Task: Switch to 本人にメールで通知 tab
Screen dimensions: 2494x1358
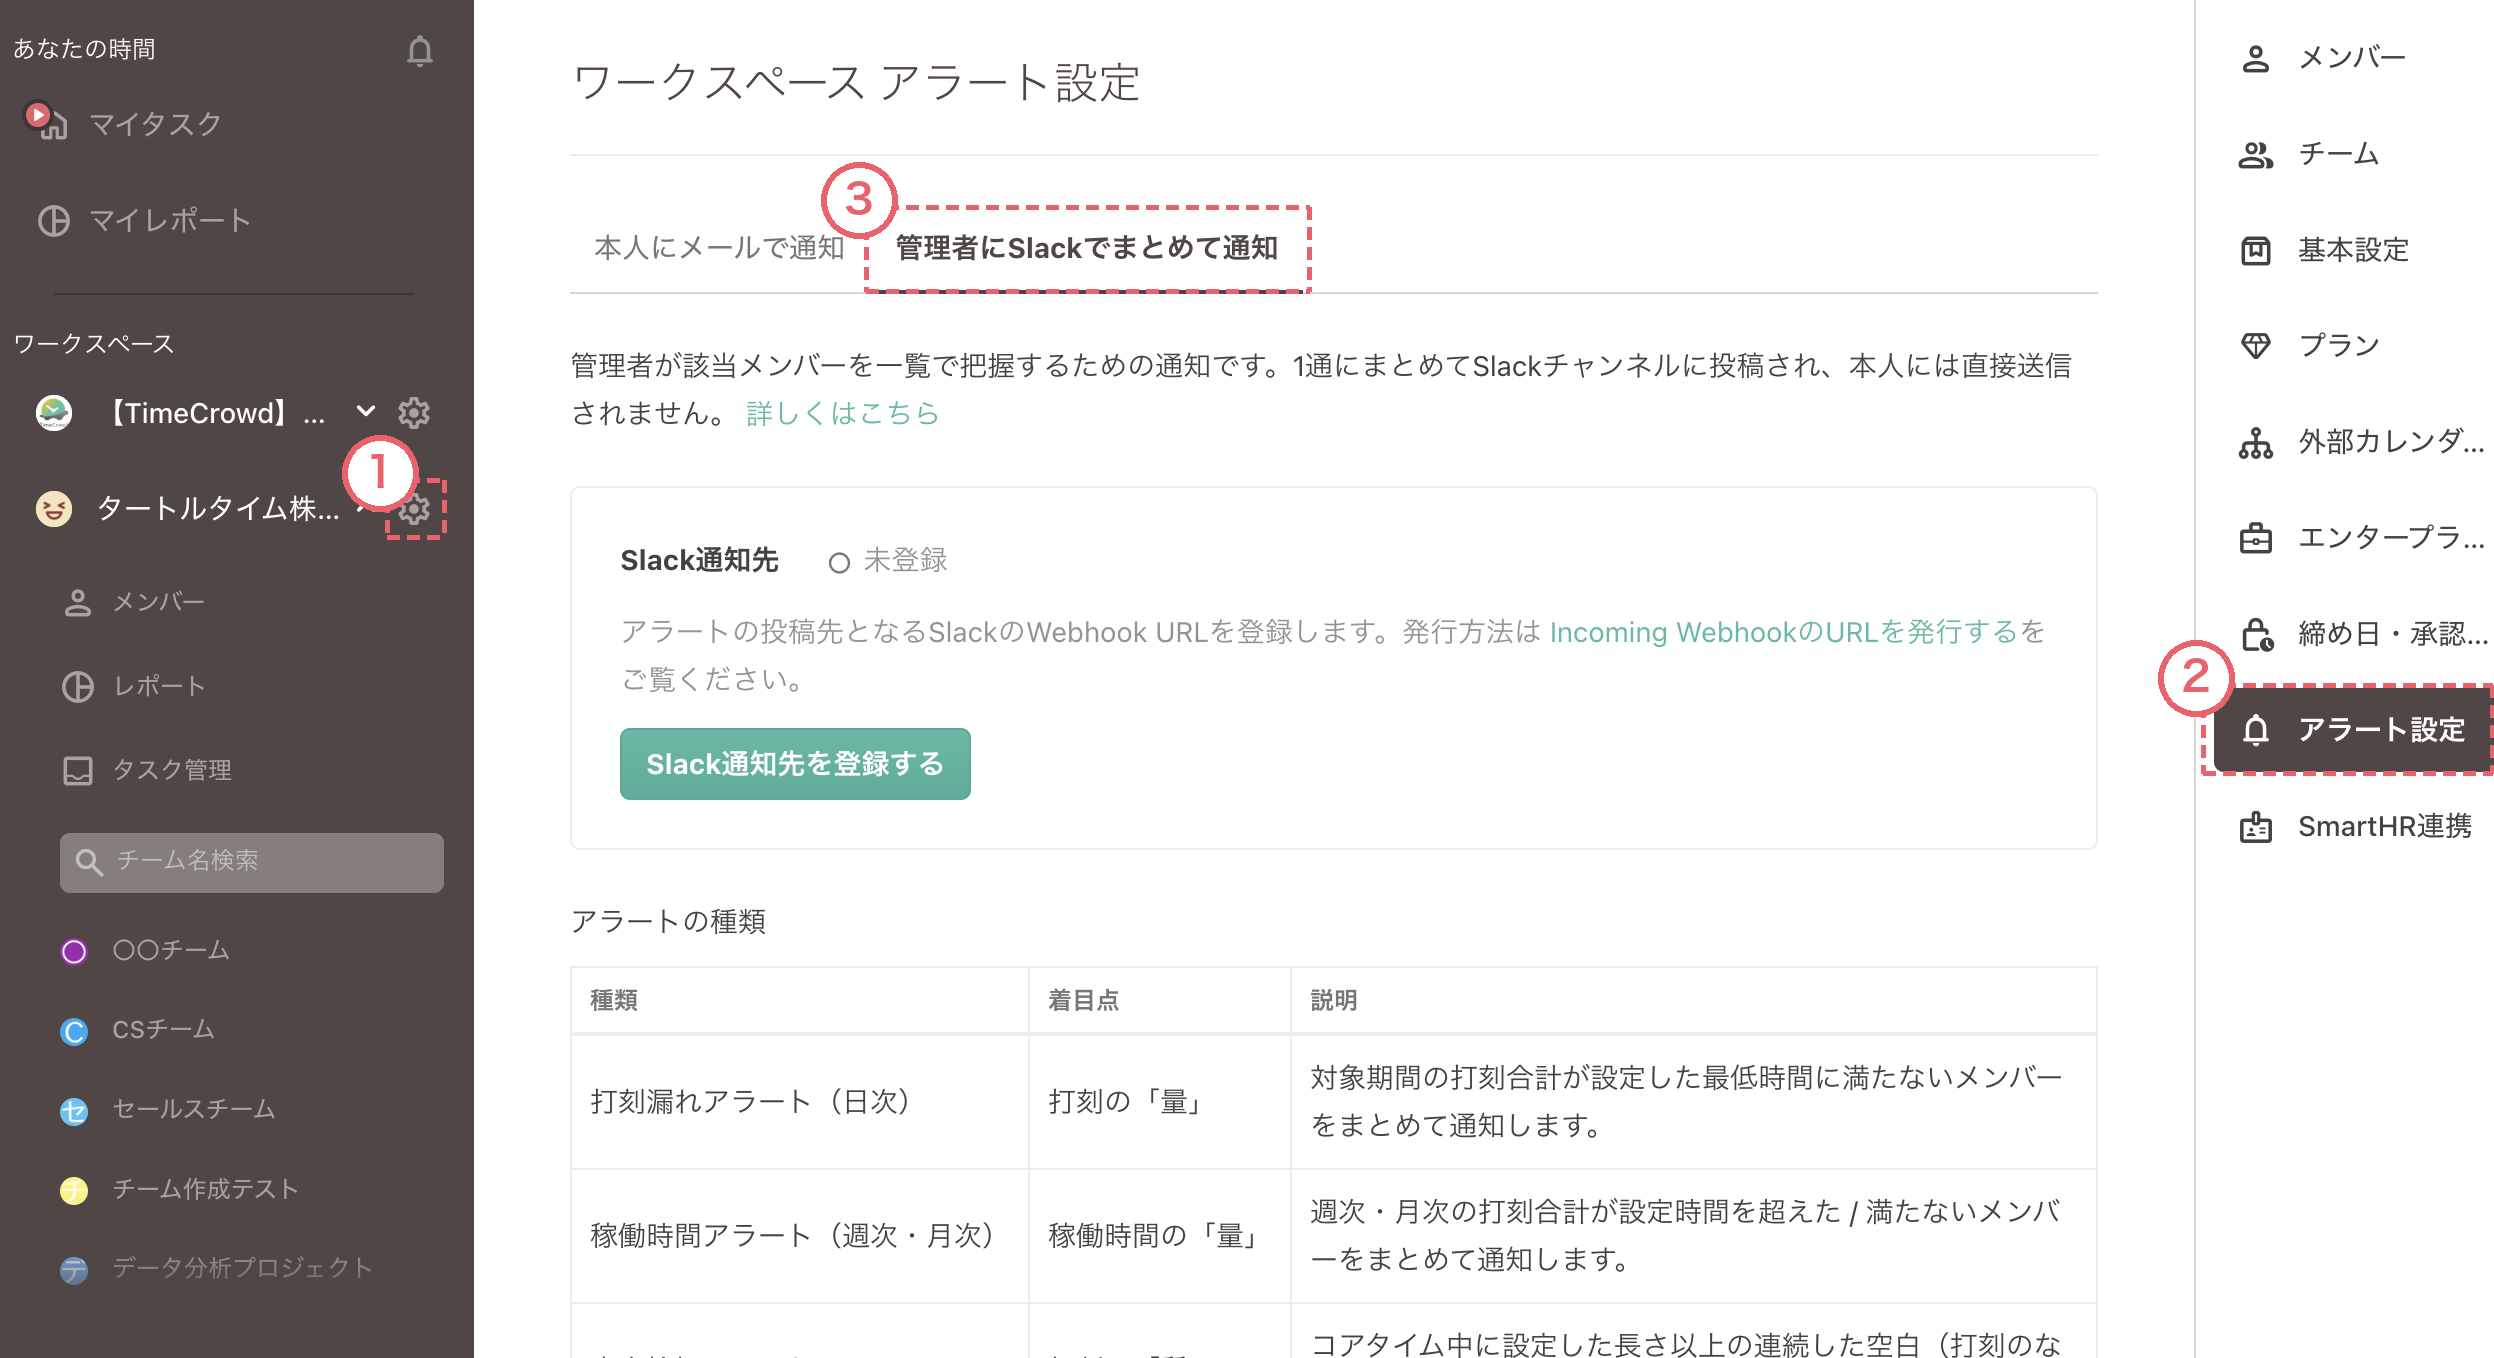Action: 719,247
